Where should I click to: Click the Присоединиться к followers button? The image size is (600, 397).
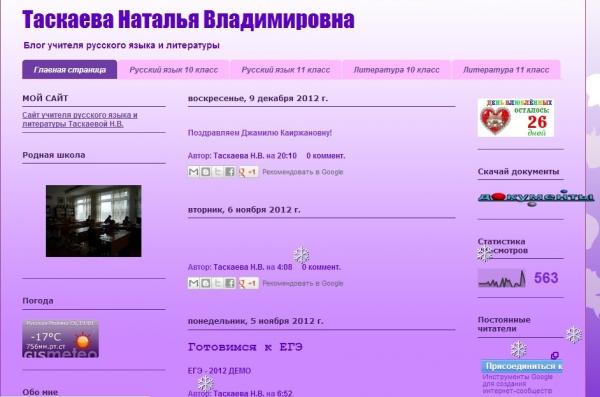[x=522, y=366]
